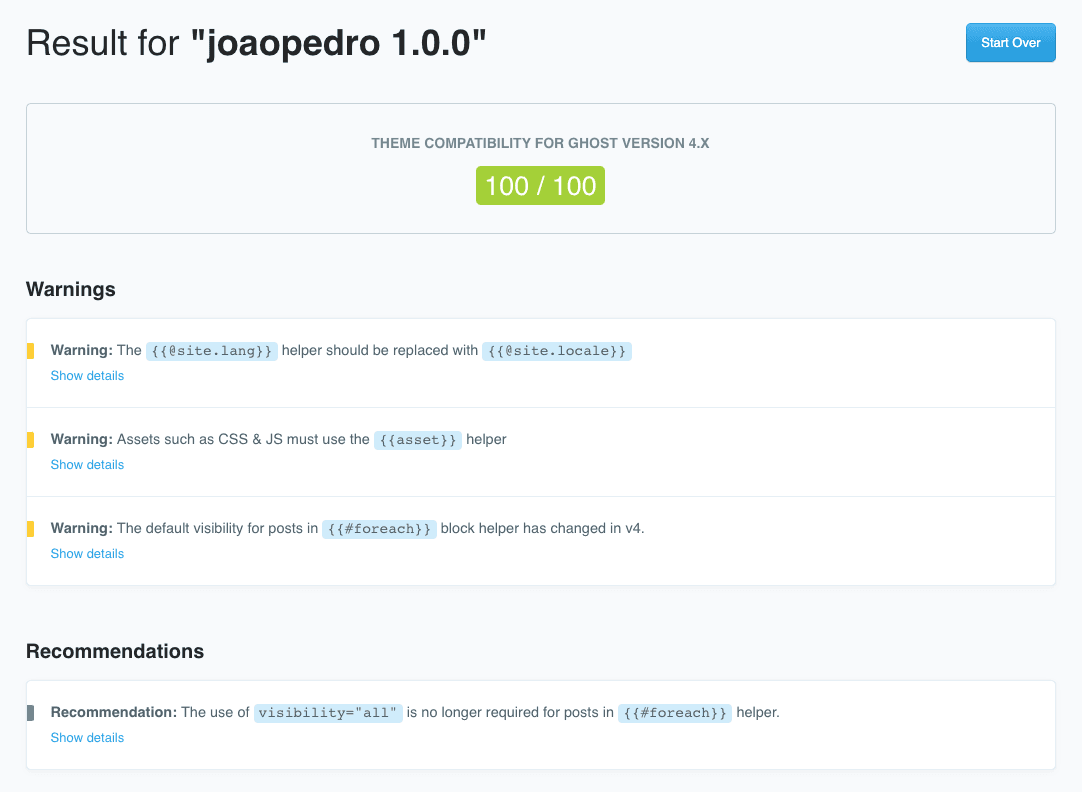Click grey marker beside the recommendation
The height and width of the screenshot is (792, 1082).
tap(30, 713)
